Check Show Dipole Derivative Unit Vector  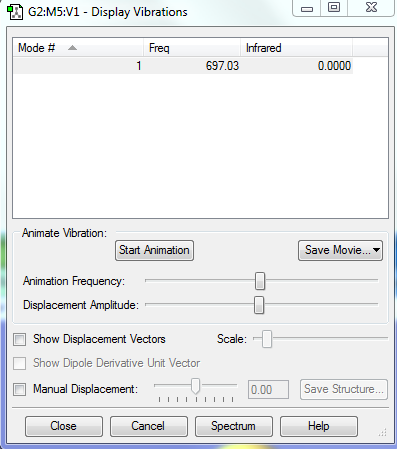(x=19, y=363)
